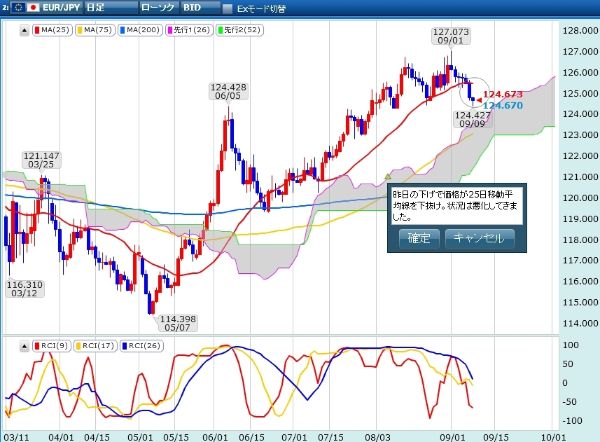600x442 pixels.
Task: Click the MA(25) red color swatch
Action: (37, 30)
